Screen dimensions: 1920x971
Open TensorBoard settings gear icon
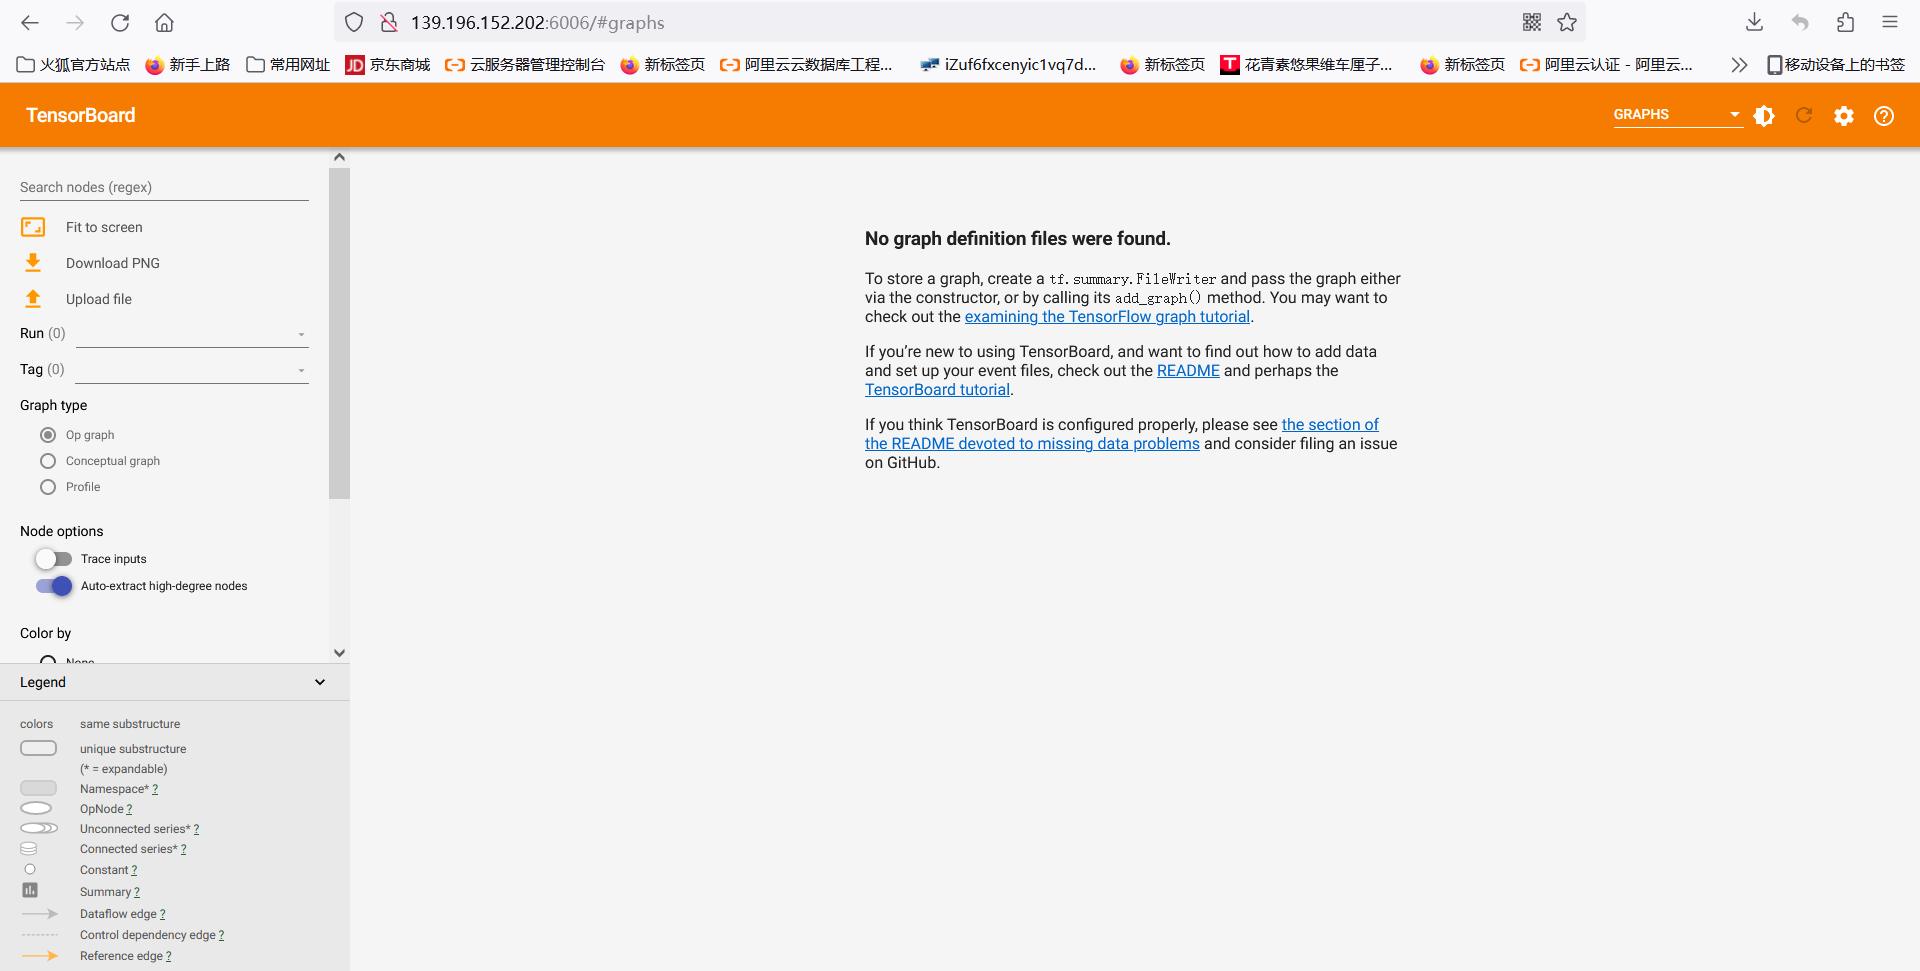[x=1844, y=116]
